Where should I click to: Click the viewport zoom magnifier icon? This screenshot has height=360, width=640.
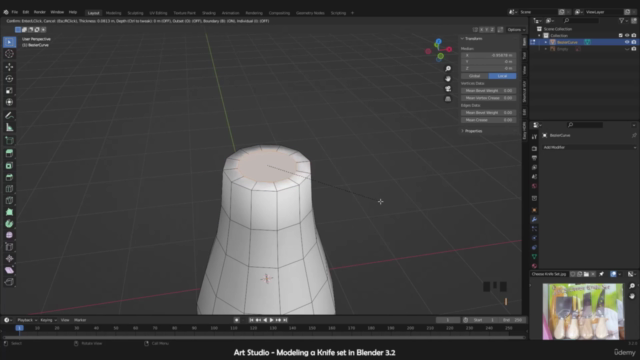coord(448,69)
